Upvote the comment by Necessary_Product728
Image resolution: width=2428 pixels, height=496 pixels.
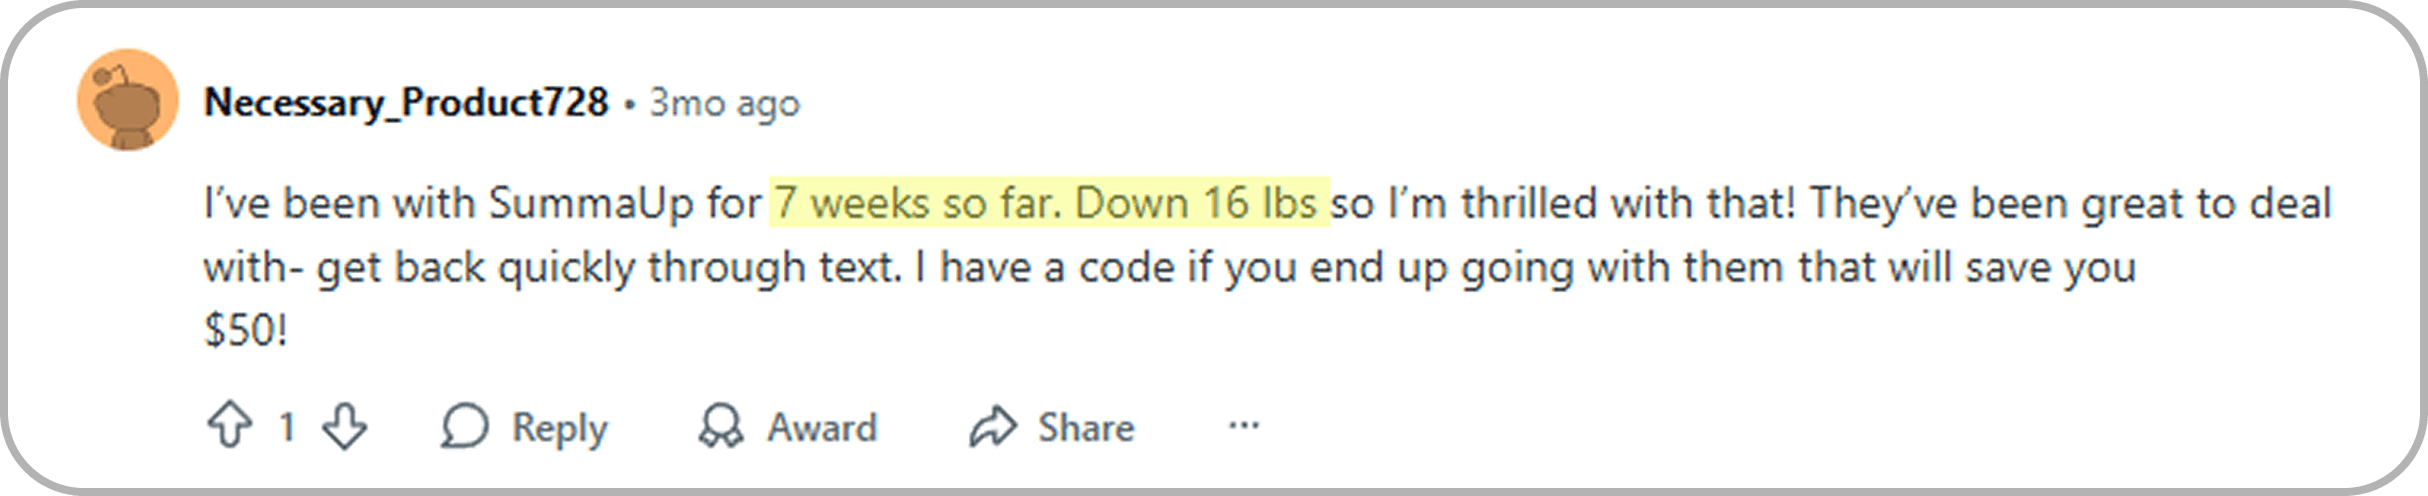229,427
